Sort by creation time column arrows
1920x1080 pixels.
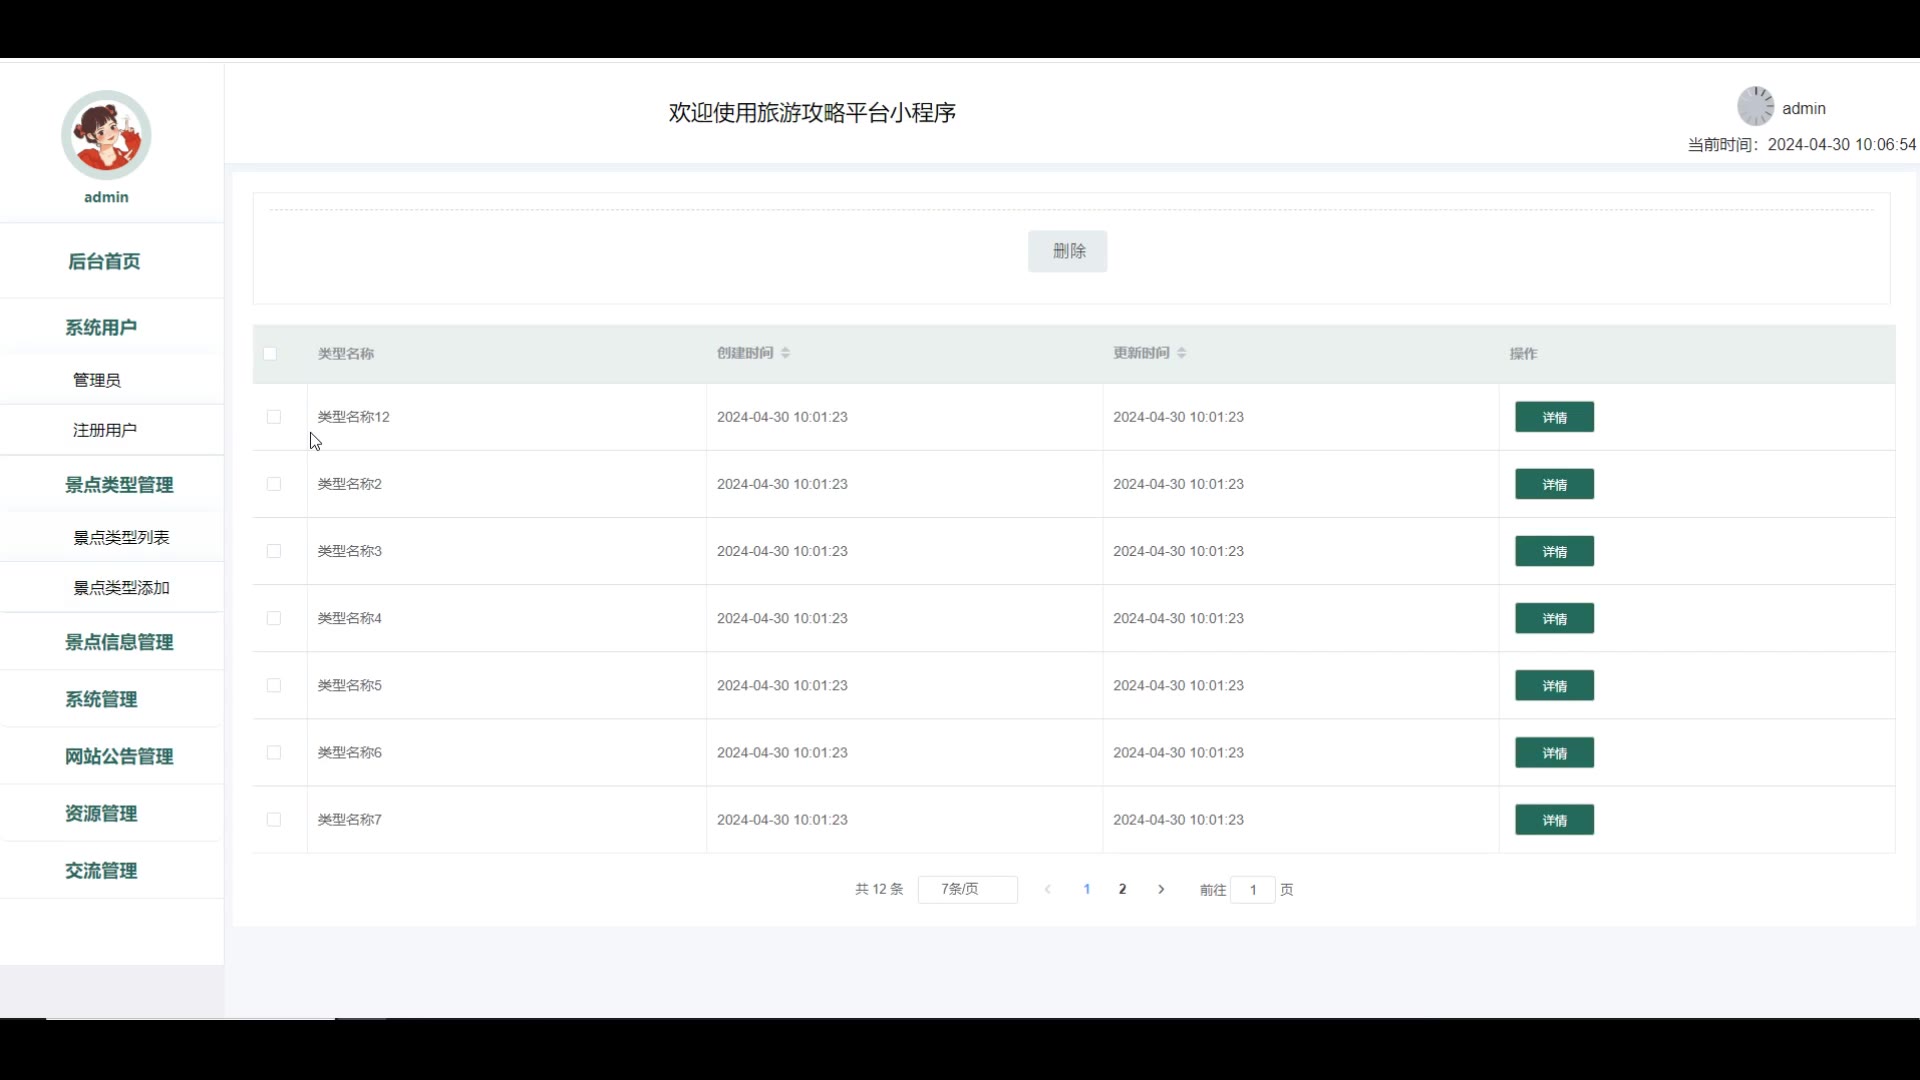(x=785, y=353)
